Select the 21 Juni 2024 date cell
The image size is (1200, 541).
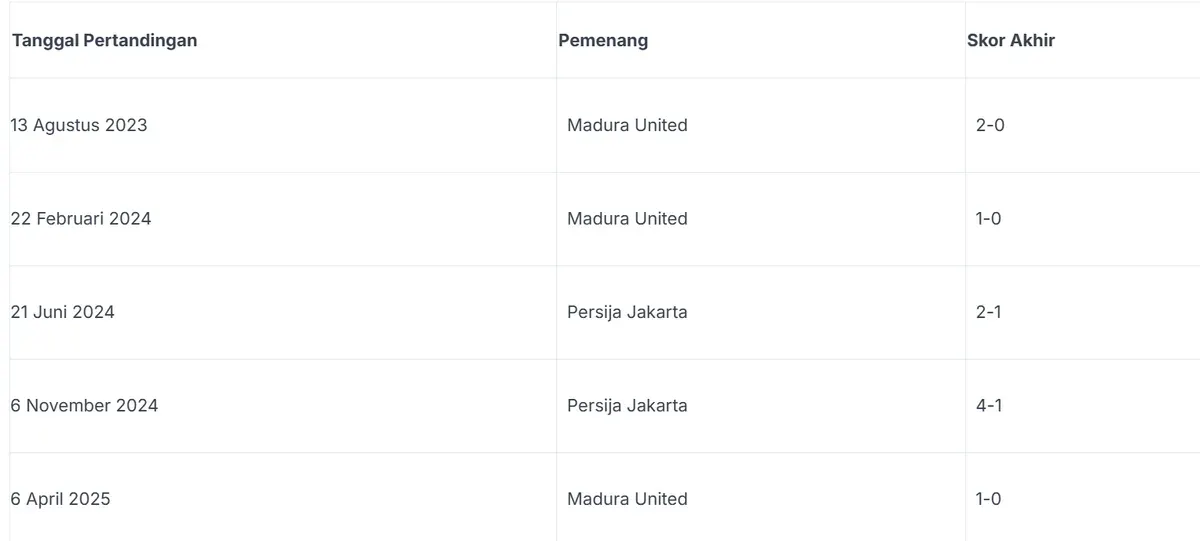(63, 312)
